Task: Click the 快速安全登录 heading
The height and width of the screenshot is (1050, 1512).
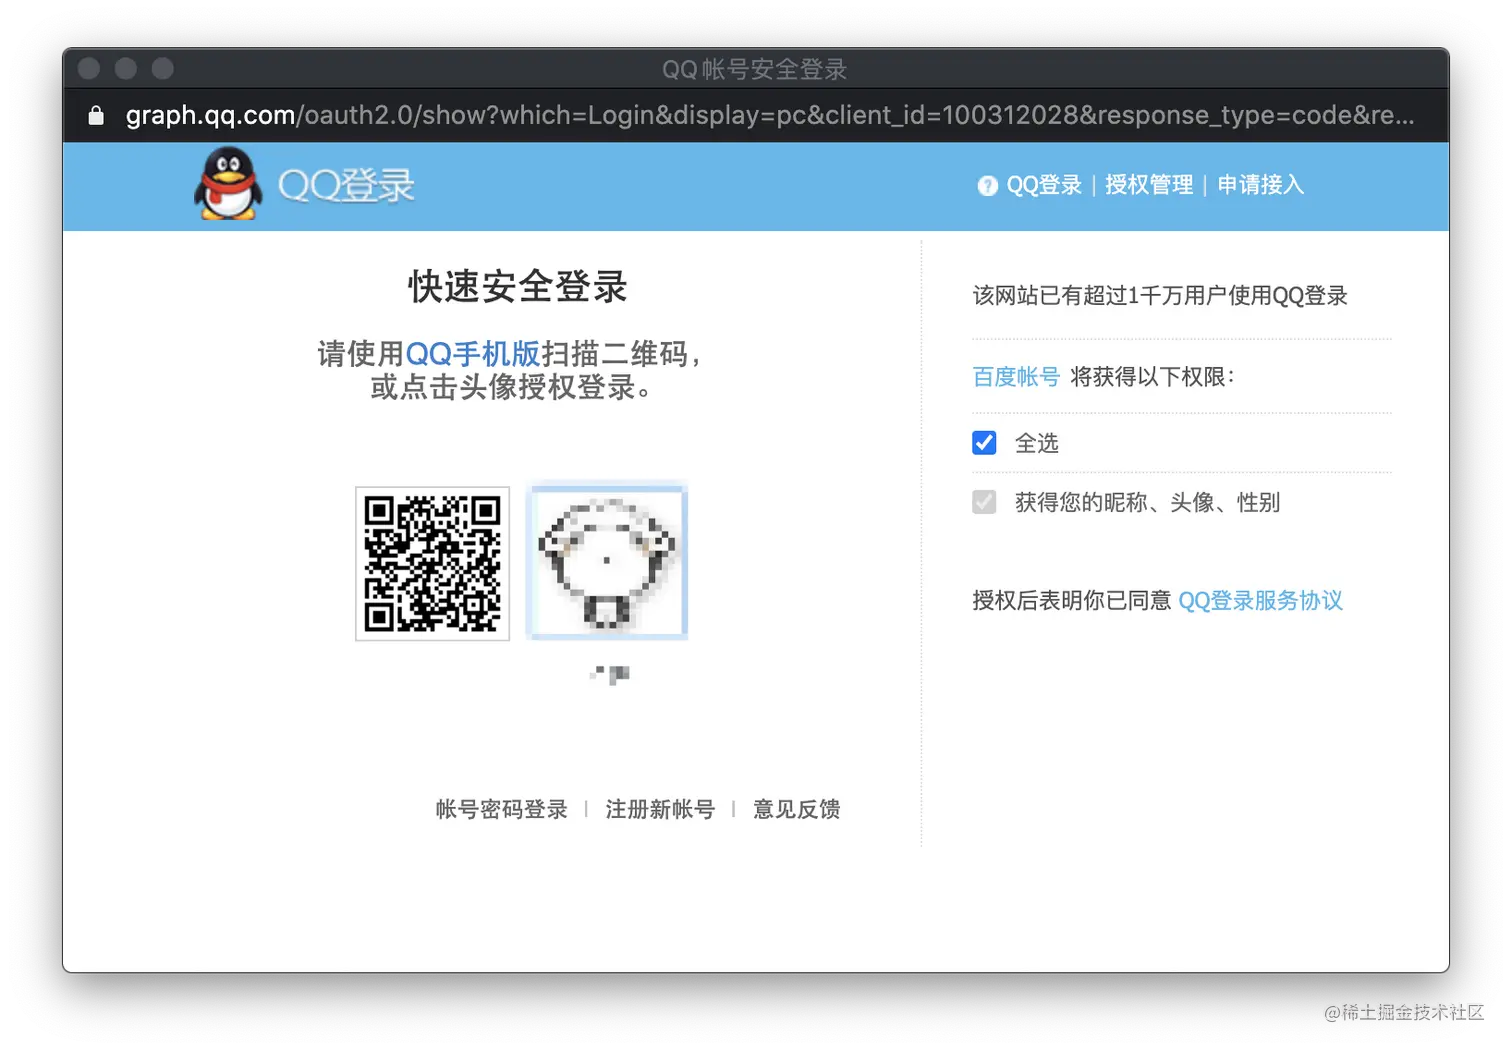Action: (x=518, y=287)
